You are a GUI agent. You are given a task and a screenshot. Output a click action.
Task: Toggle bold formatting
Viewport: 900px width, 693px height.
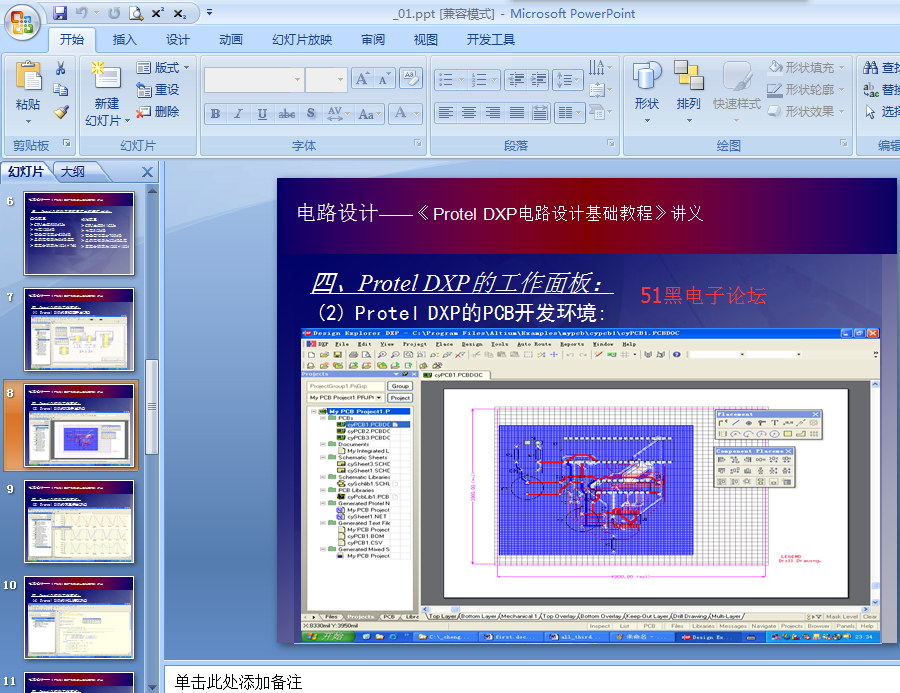[x=215, y=113]
